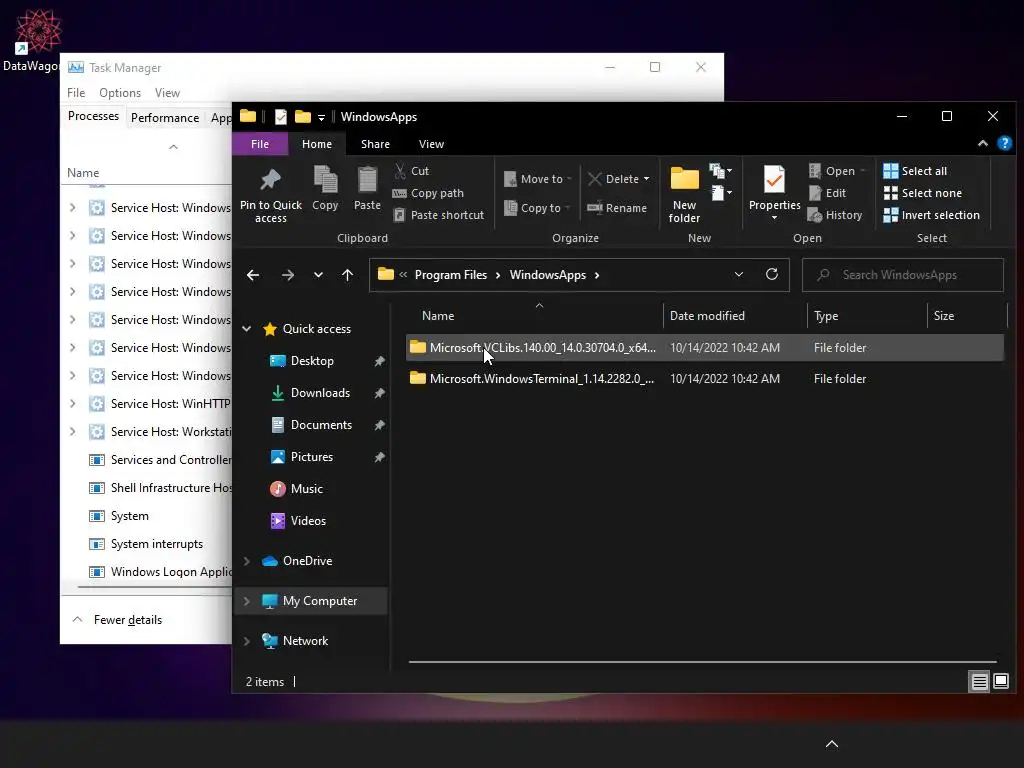This screenshot has width=1024, height=768.
Task: Click Select none in ribbon
Action: (x=923, y=193)
